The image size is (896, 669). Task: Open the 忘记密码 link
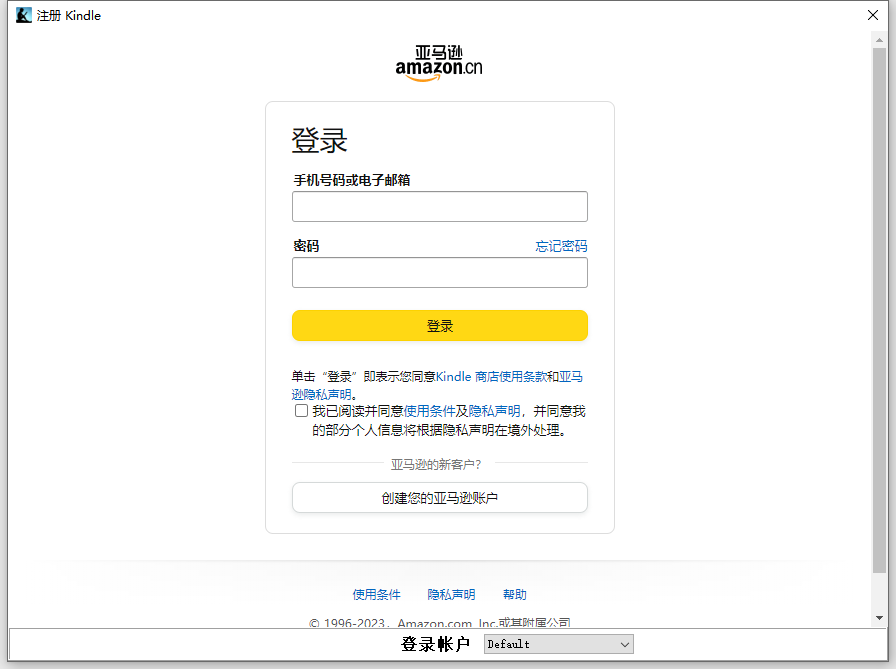[x=561, y=246]
